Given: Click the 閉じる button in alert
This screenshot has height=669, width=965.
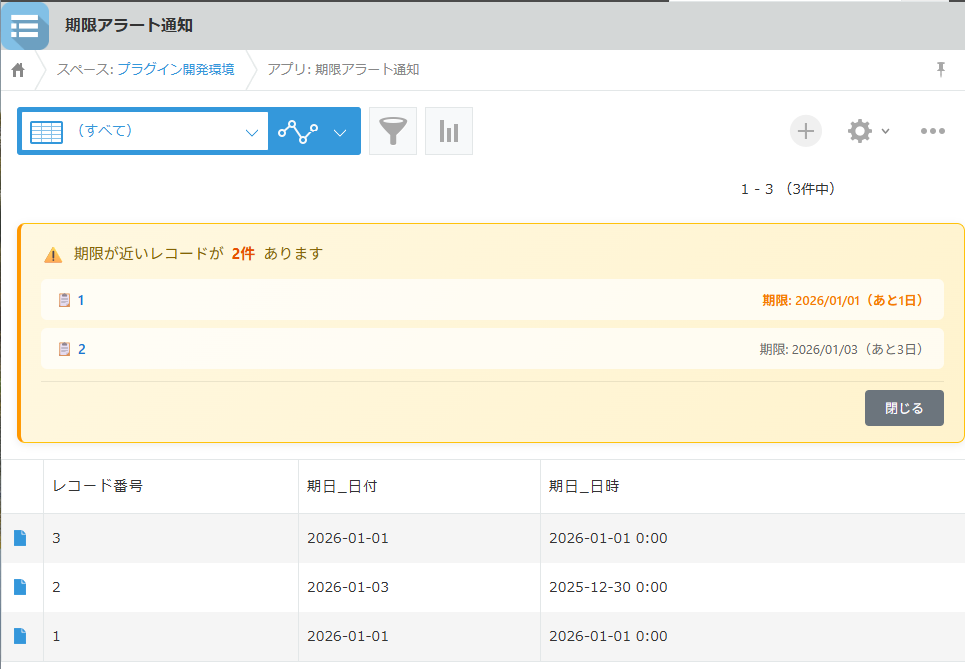Looking at the screenshot, I should (x=904, y=408).
